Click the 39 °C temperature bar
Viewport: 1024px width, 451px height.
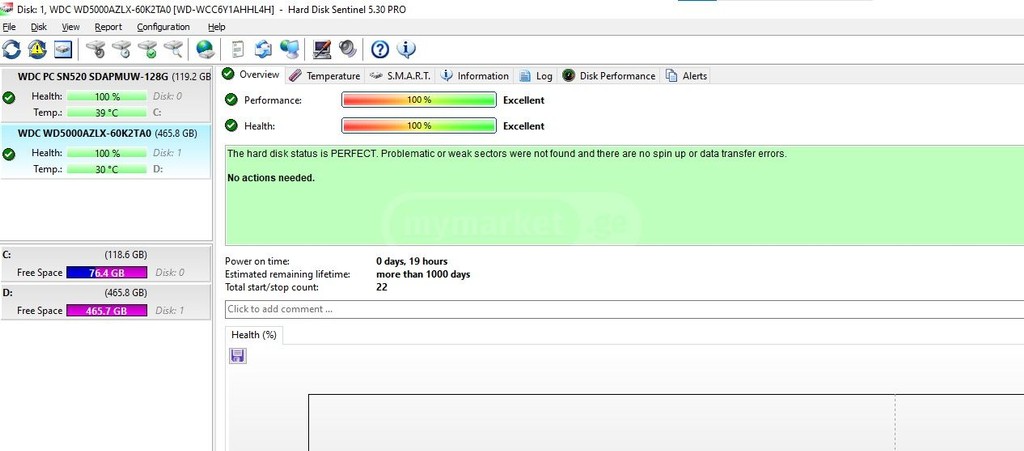(106, 112)
